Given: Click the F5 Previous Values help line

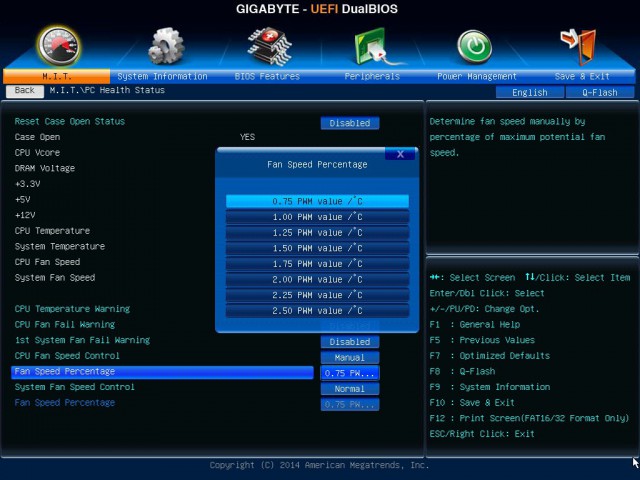Looking at the screenshot, I should click(x=482, y=340).
